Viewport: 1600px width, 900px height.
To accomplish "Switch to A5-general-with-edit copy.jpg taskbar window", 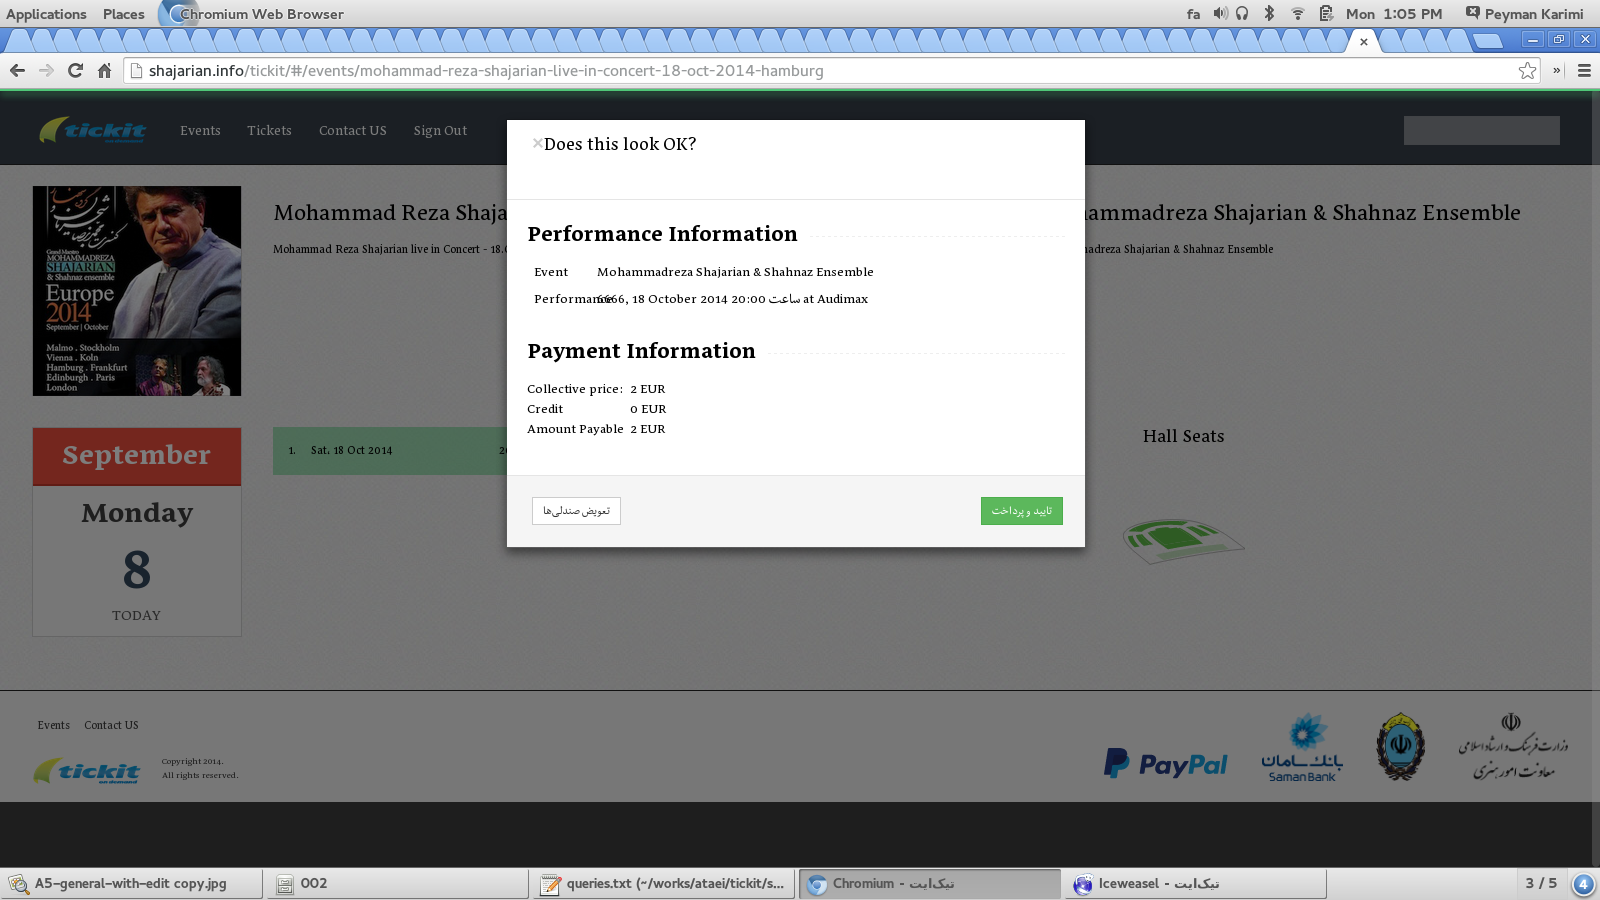I will [x=132, y=884].
